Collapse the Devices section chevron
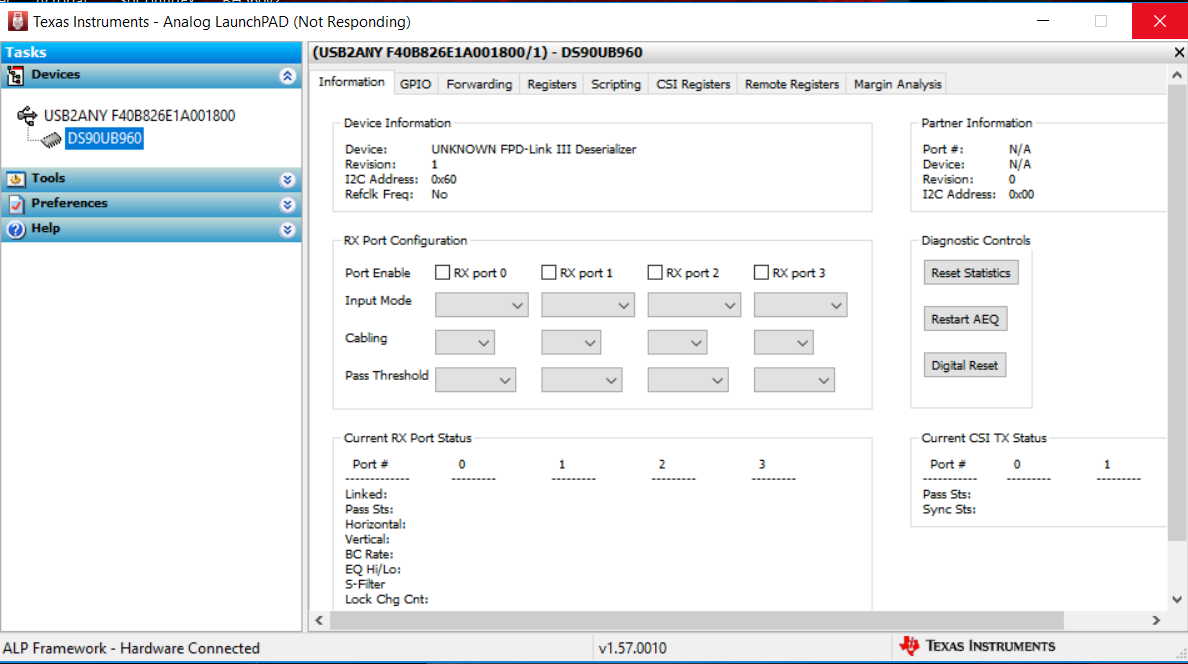 288,74
